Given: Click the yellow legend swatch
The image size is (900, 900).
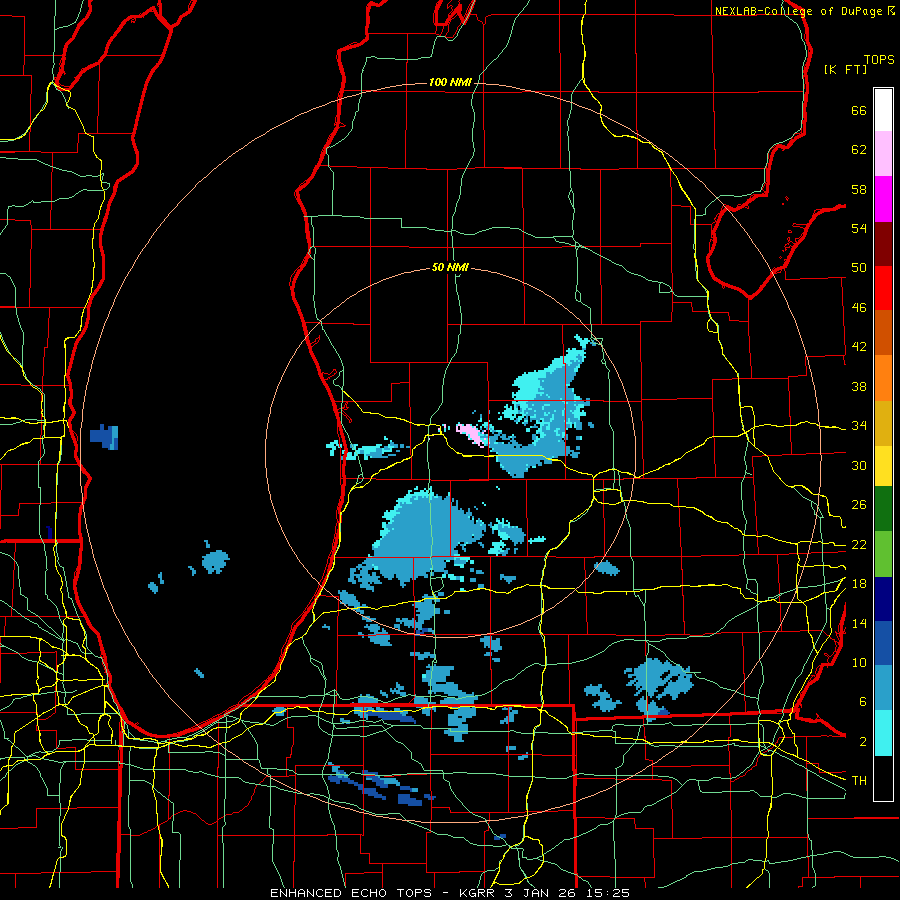Looking at the screenshot, I should click(x=883, y=465).
